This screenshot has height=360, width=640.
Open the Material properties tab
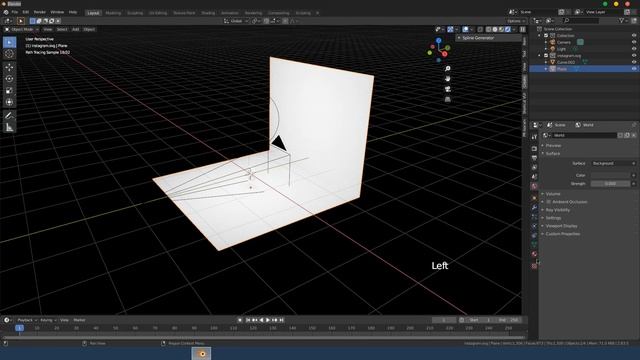tap(534, 254)
